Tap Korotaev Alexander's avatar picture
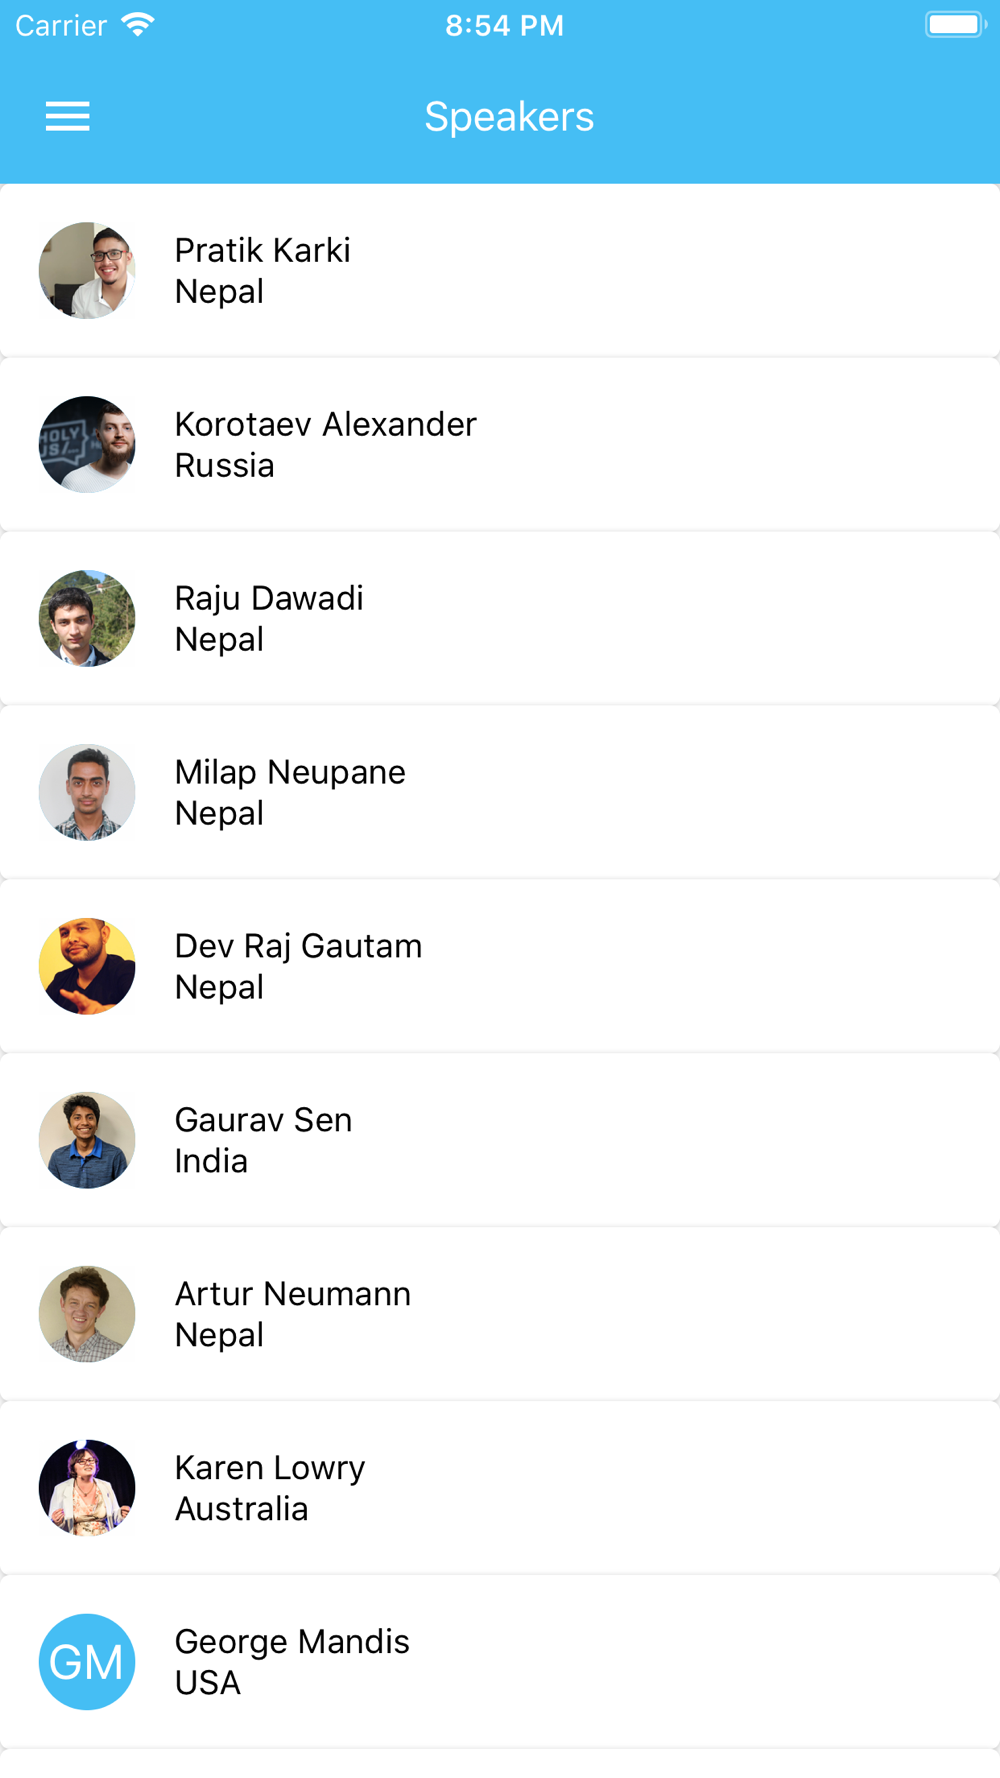Screen dimensions: 1000x1778 [87, 445]
